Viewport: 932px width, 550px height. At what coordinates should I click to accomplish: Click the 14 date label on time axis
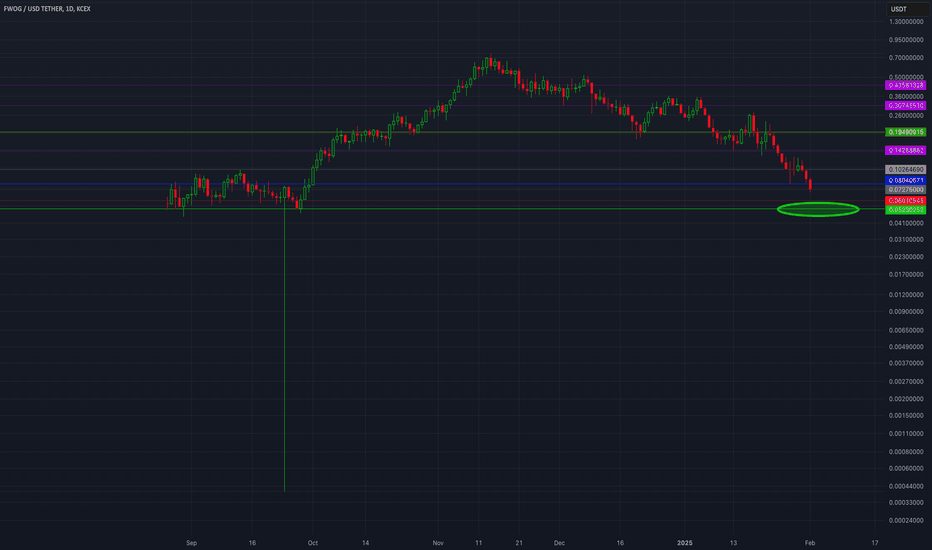366,543
